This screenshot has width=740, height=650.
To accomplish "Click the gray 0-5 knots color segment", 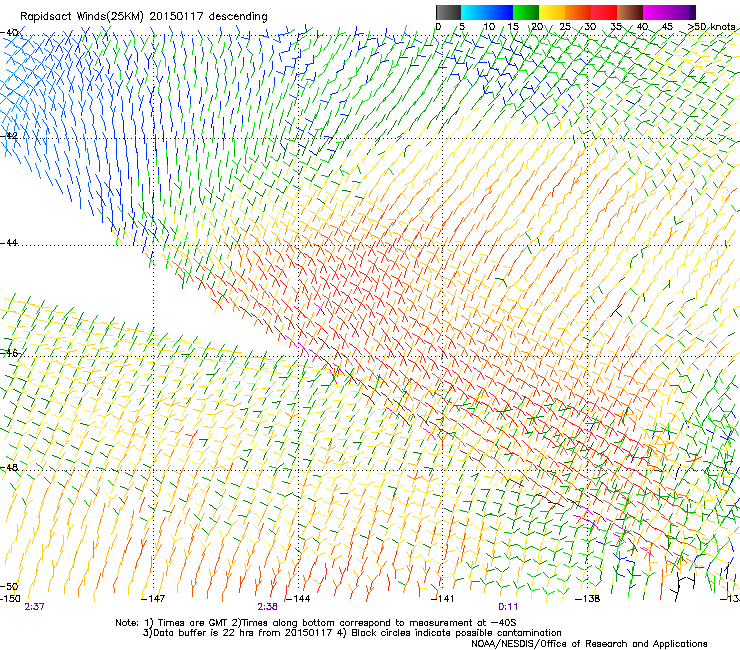I will click(x=448, y=12).
